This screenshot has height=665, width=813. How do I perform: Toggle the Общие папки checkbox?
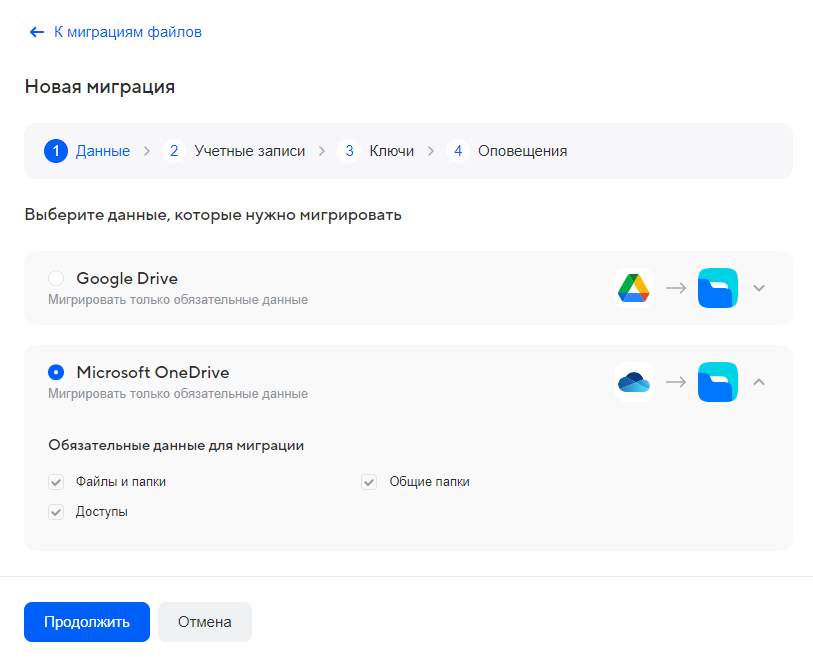(369, 482)
